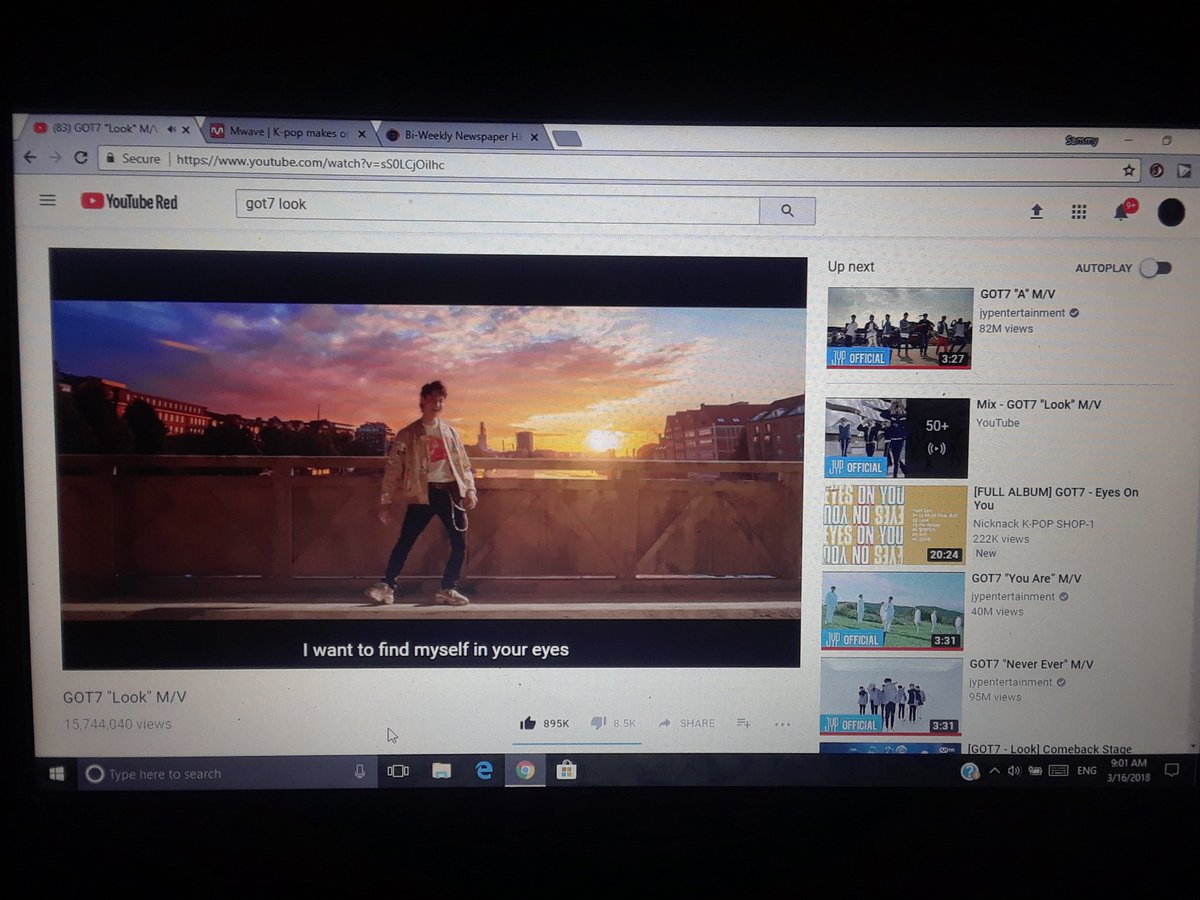Click the GOT7 "Never Ever" M/V title
Viewport: 1200px width, 900px height.
(x=1031, y=664)
